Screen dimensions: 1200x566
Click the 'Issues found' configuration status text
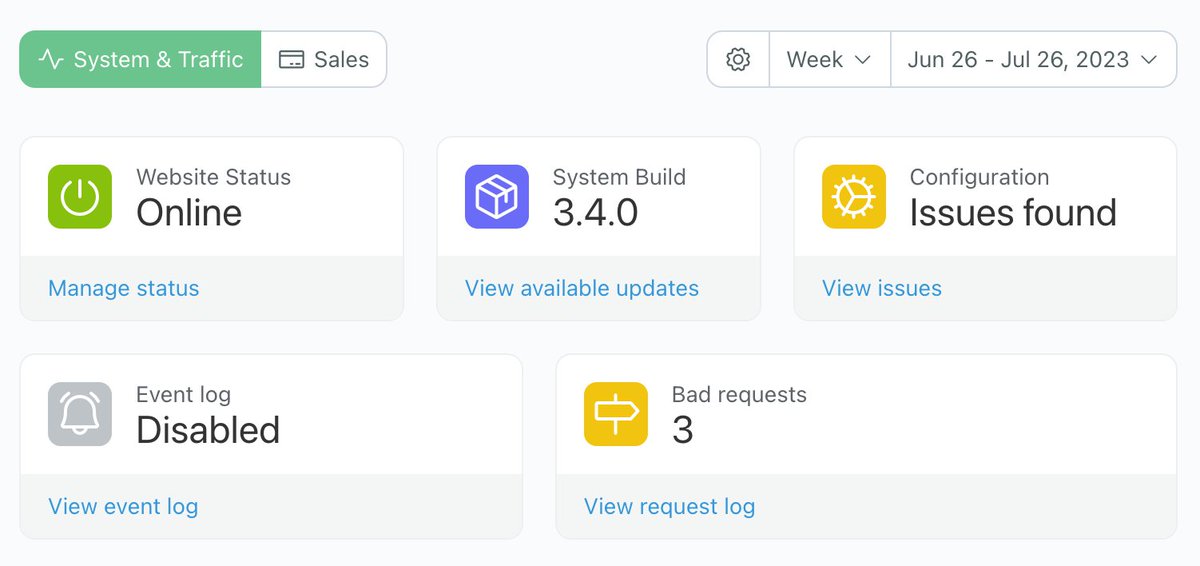click(1013, 213)
